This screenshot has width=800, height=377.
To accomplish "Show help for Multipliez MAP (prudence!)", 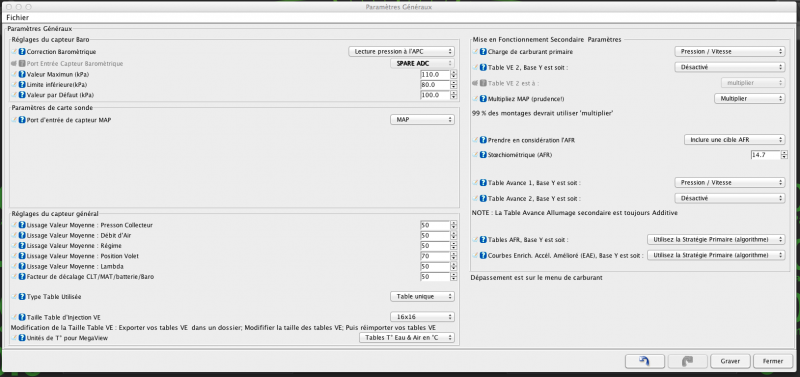I will click(x=483, y=99).
